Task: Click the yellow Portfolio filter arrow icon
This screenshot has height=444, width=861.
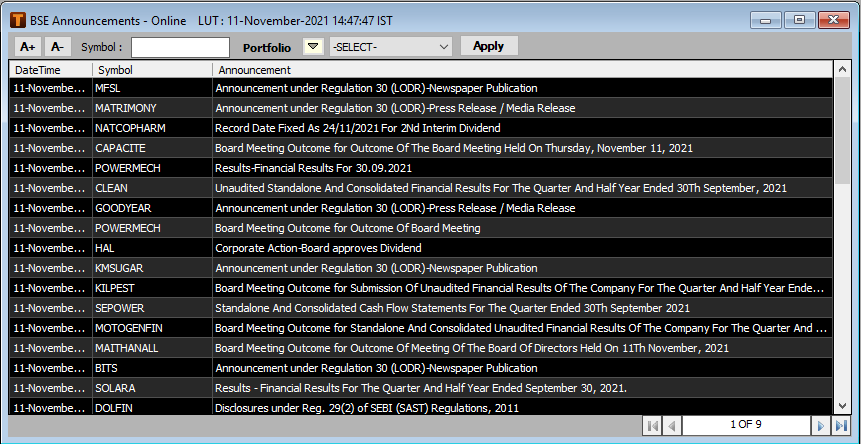Action: pos(313,46)
